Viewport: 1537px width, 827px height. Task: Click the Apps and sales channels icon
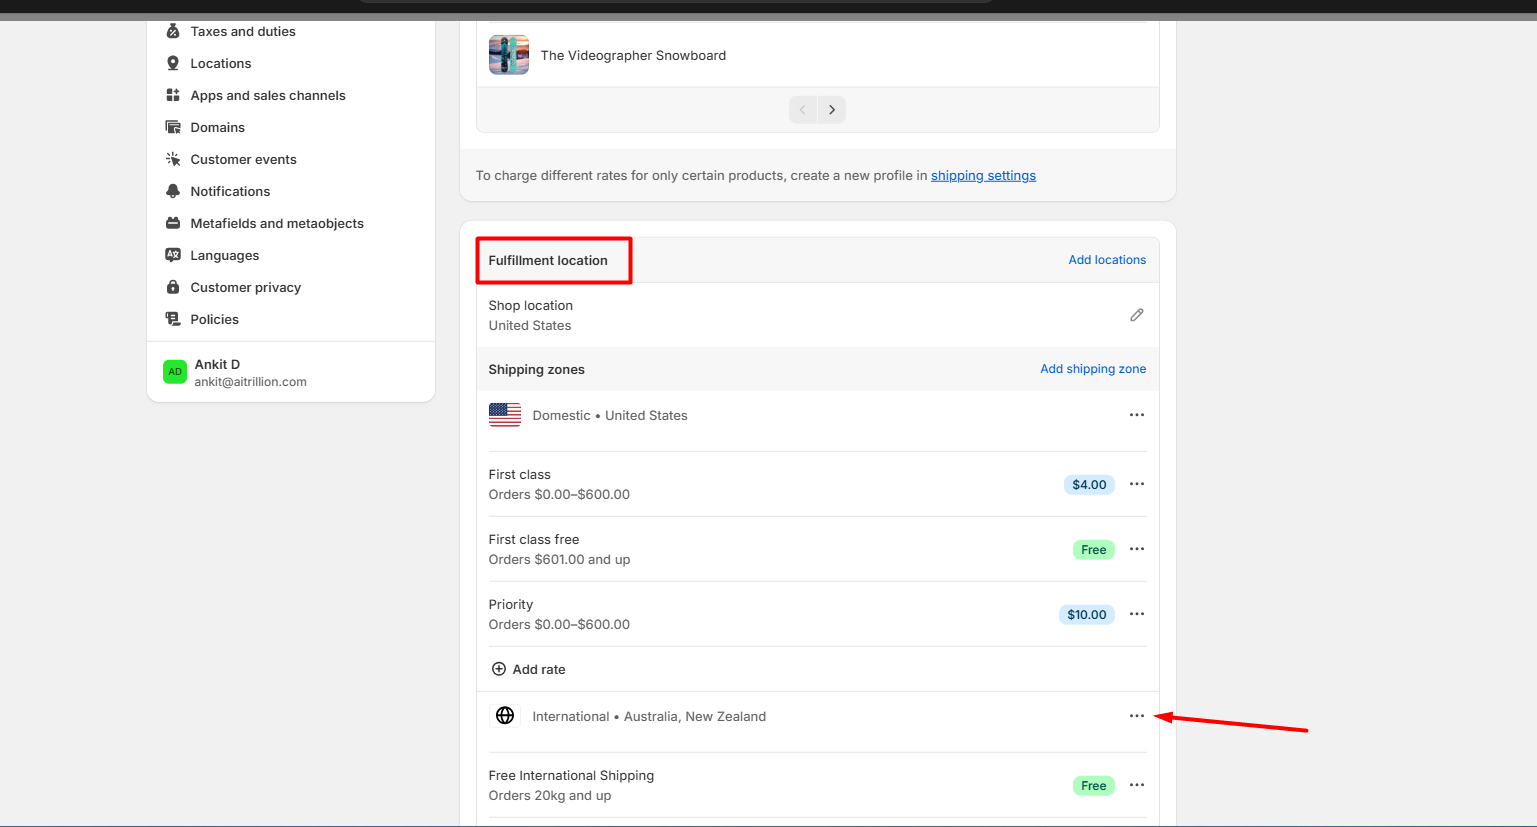click(173, 95)
